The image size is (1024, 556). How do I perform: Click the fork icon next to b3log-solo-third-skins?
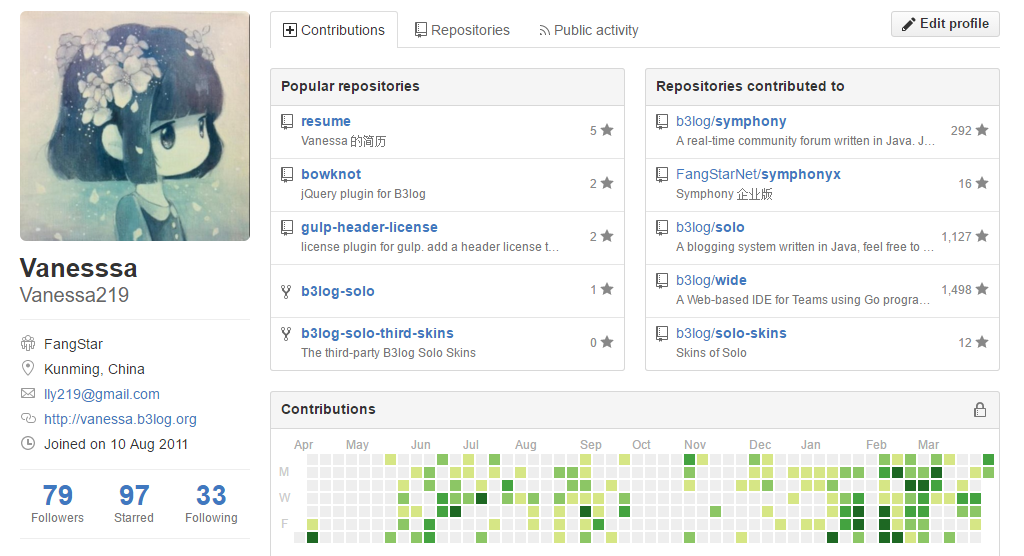[x=287, y=334]
